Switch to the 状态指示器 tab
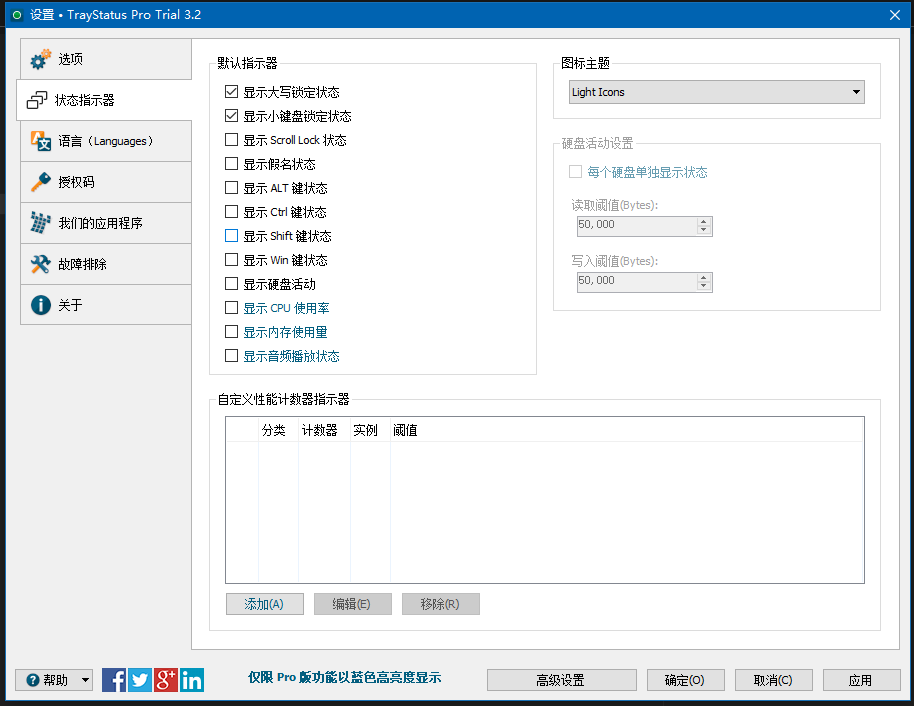This screenshot has width=914, height=706. pyautogui.click(x=104, y=100)
